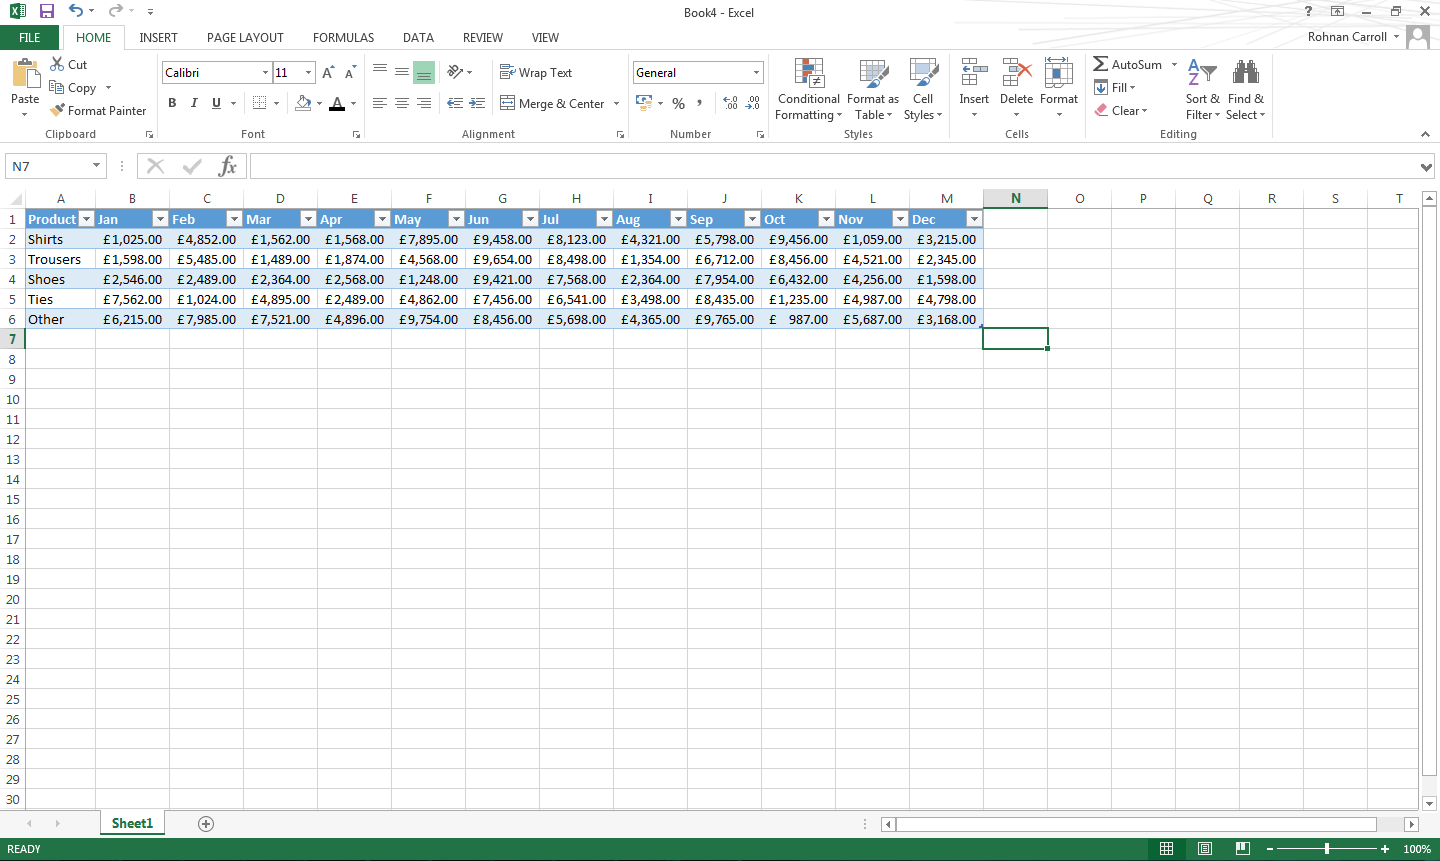
Task: Open Cell Styles gallery
Action: point(923,90)
